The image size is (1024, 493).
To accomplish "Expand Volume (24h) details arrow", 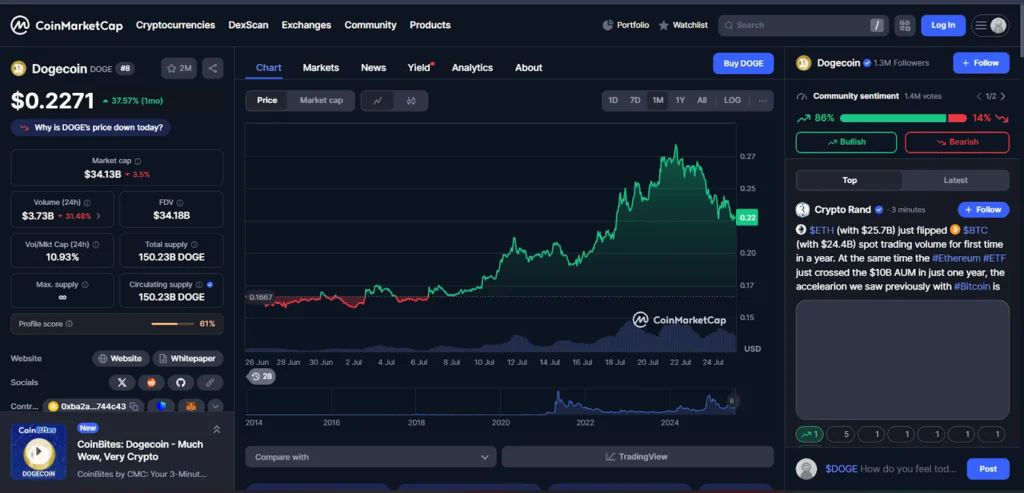I will pos(99,216).
